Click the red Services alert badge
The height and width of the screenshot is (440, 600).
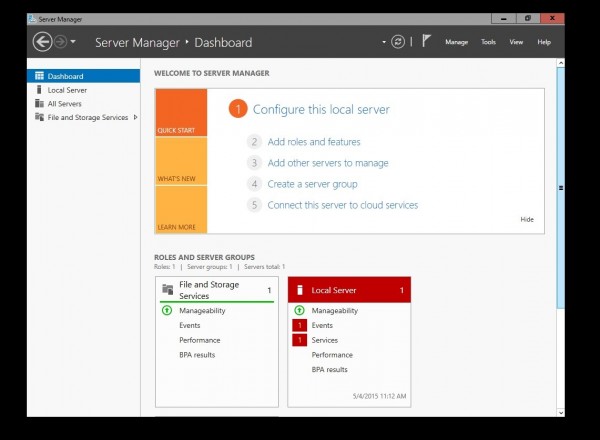click(x=298, y=340)
